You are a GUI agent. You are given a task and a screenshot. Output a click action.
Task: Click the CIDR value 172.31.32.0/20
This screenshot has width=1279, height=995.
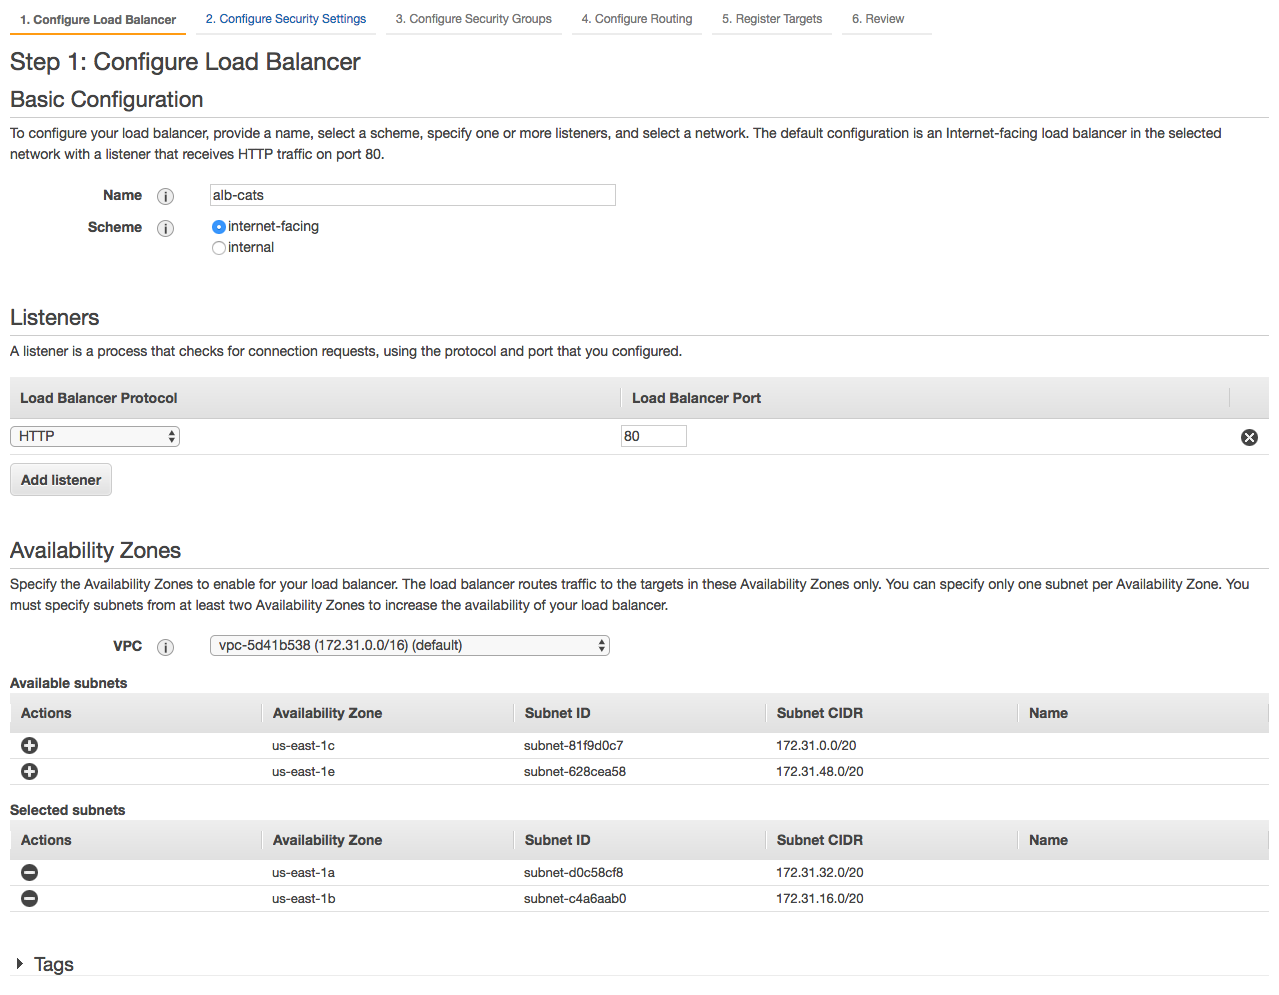point(820,872)
